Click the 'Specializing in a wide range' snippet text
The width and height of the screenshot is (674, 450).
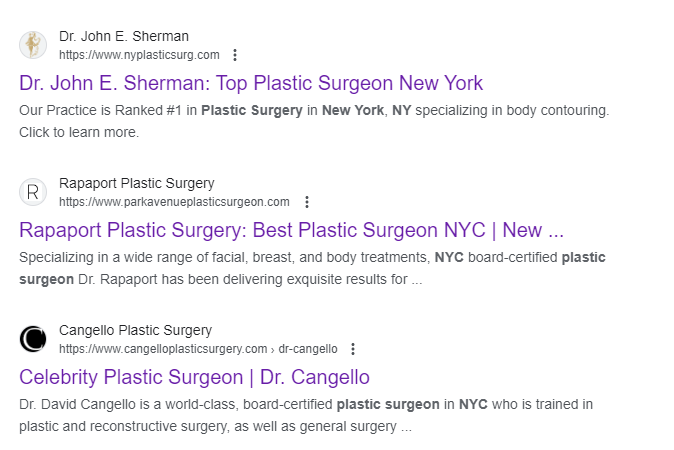pos(312,257)
